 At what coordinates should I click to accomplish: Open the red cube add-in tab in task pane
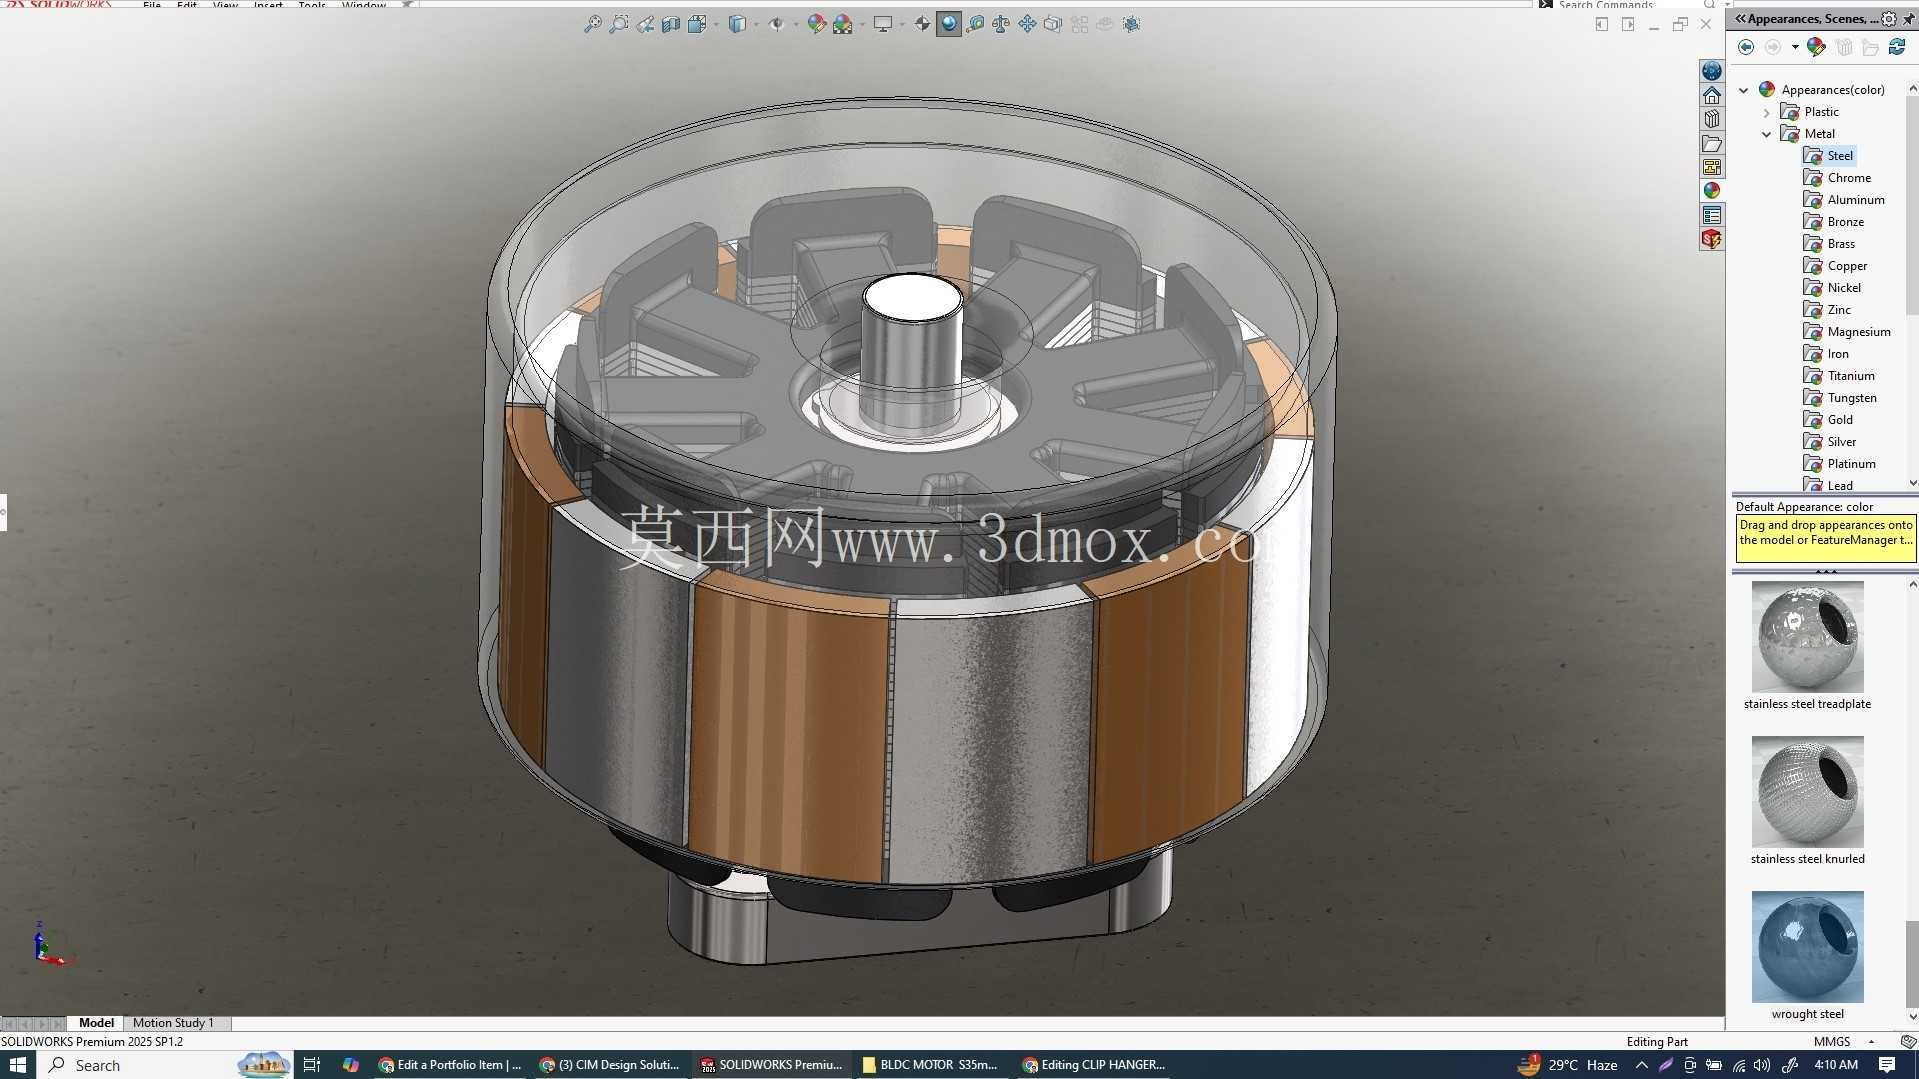click(1712, 239)
